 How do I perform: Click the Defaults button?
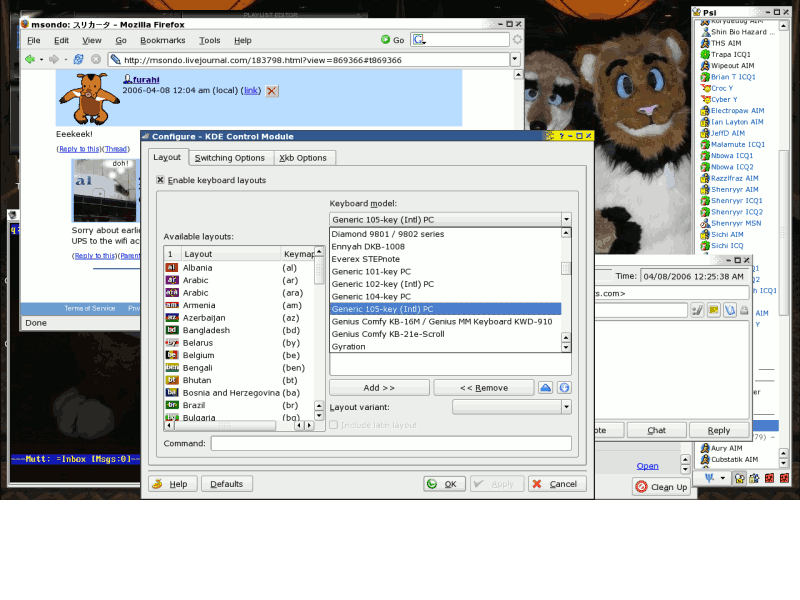227,484
